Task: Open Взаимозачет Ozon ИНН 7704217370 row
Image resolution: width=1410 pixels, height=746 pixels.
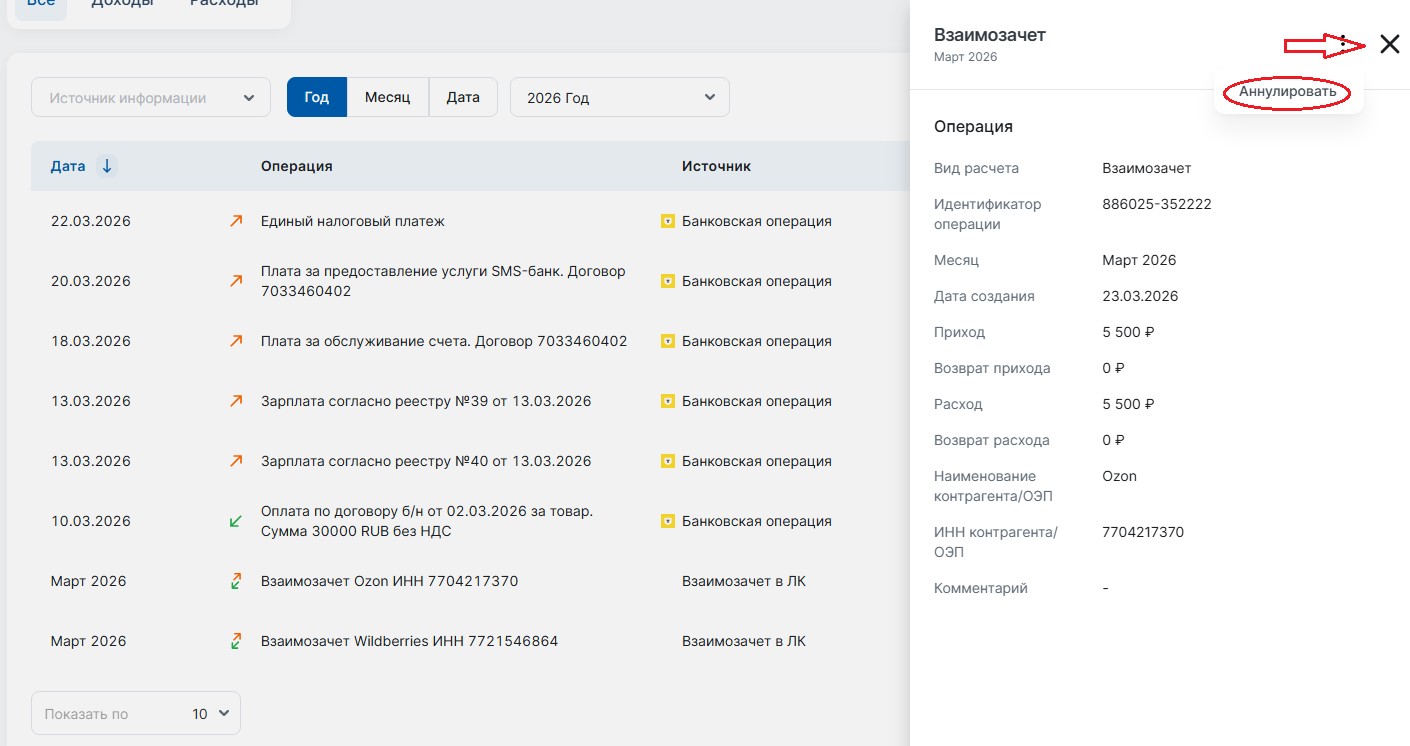Action: tap(389, 581)
